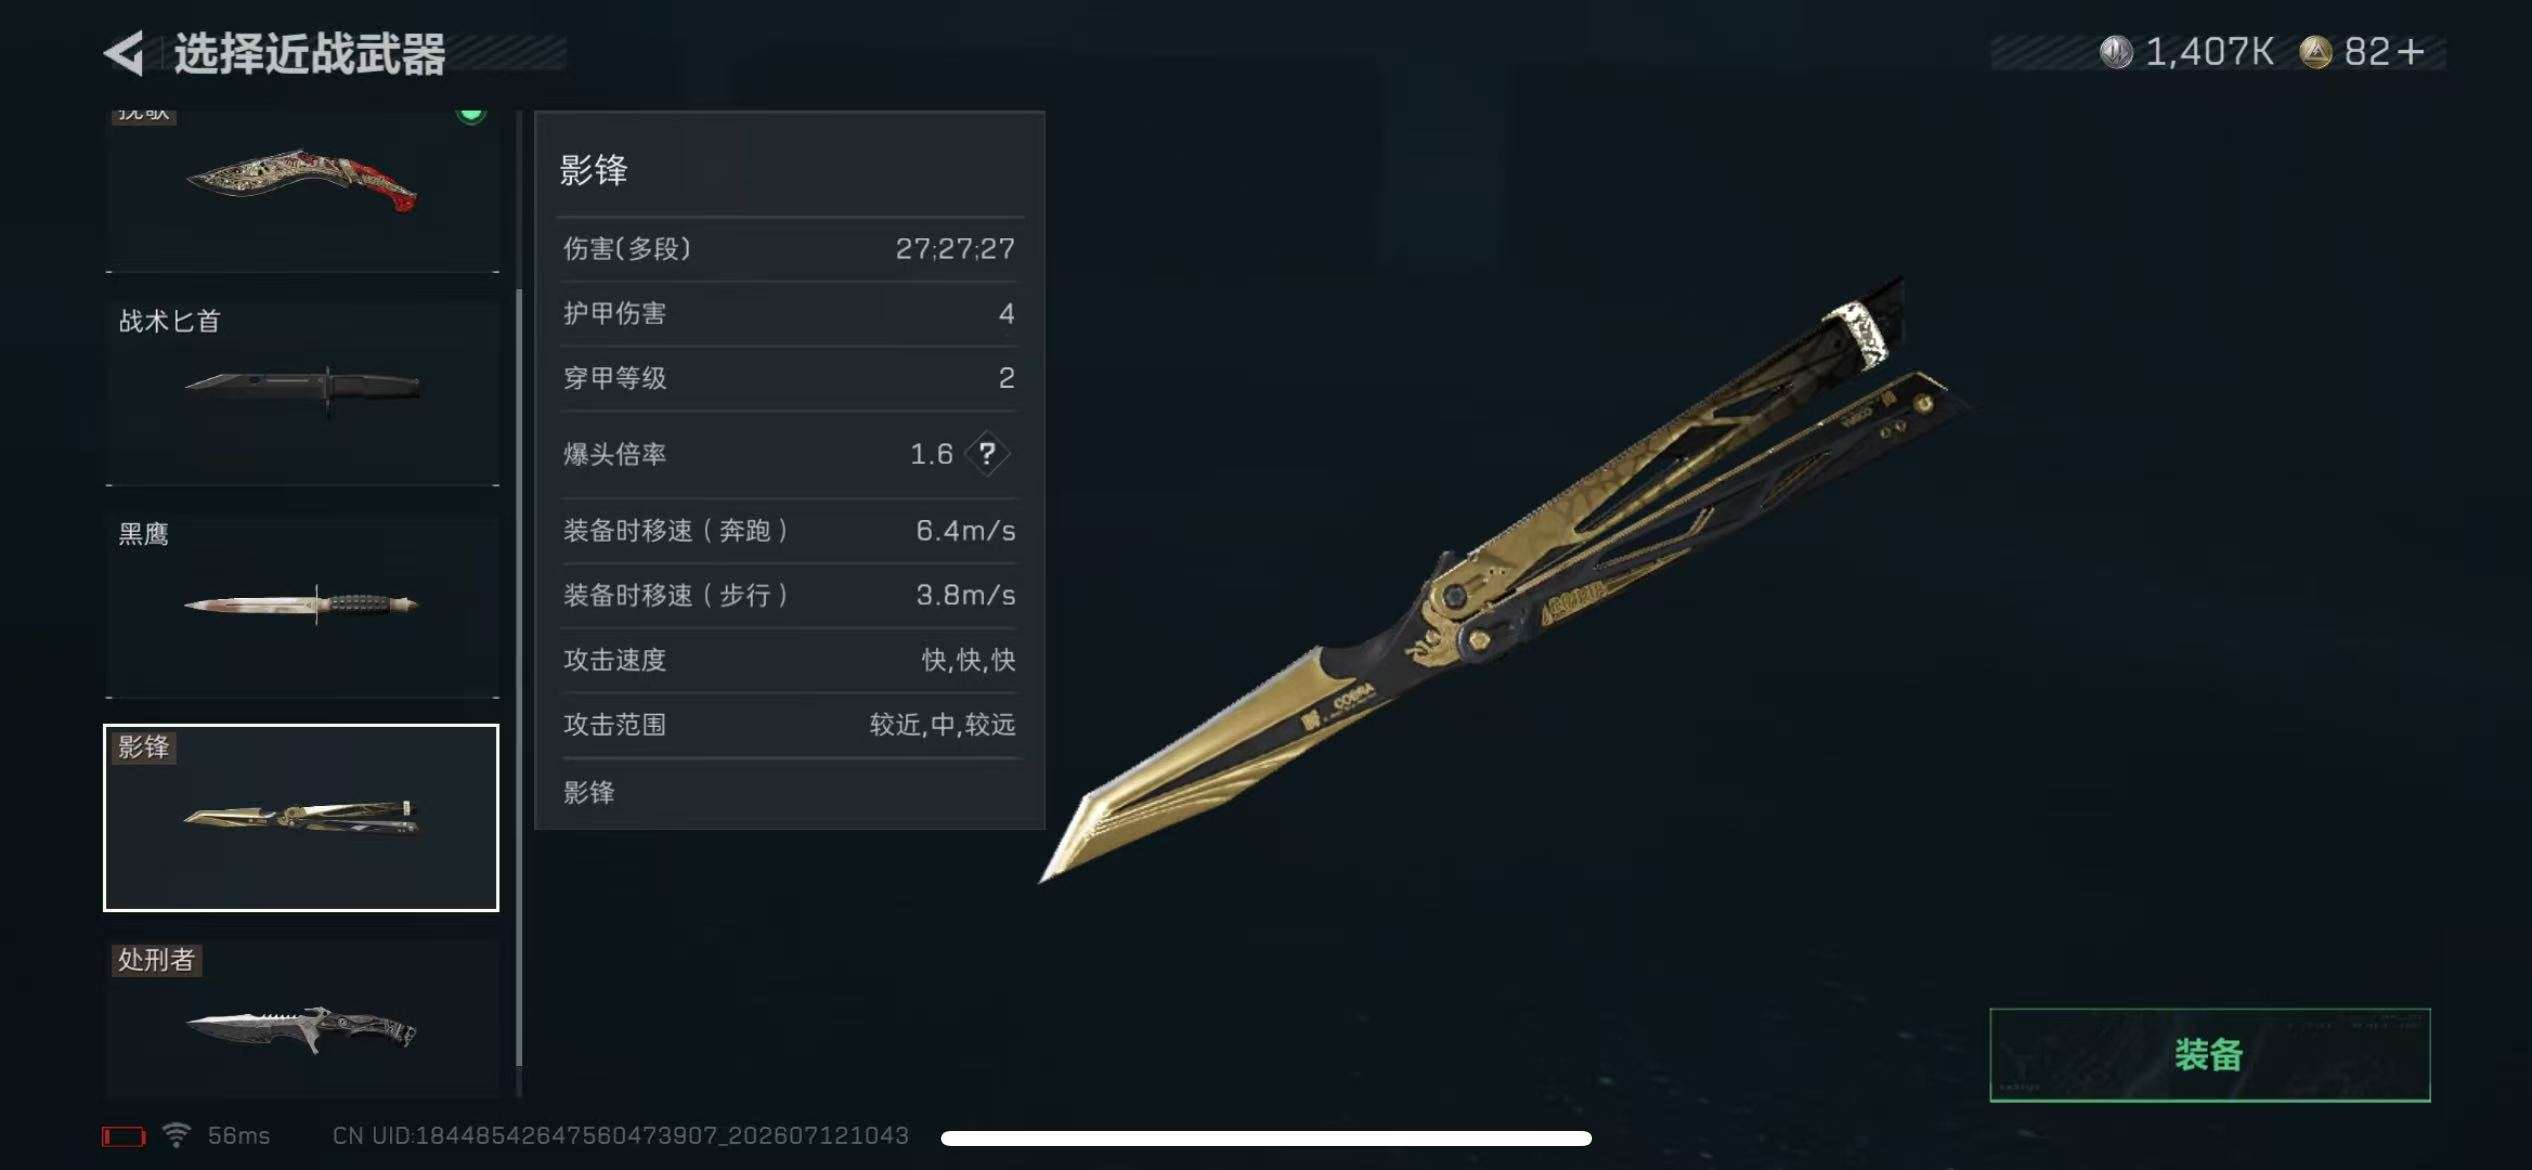Go back using the arrow icon
The image size is (2532, 1170).
pos(125,53)
